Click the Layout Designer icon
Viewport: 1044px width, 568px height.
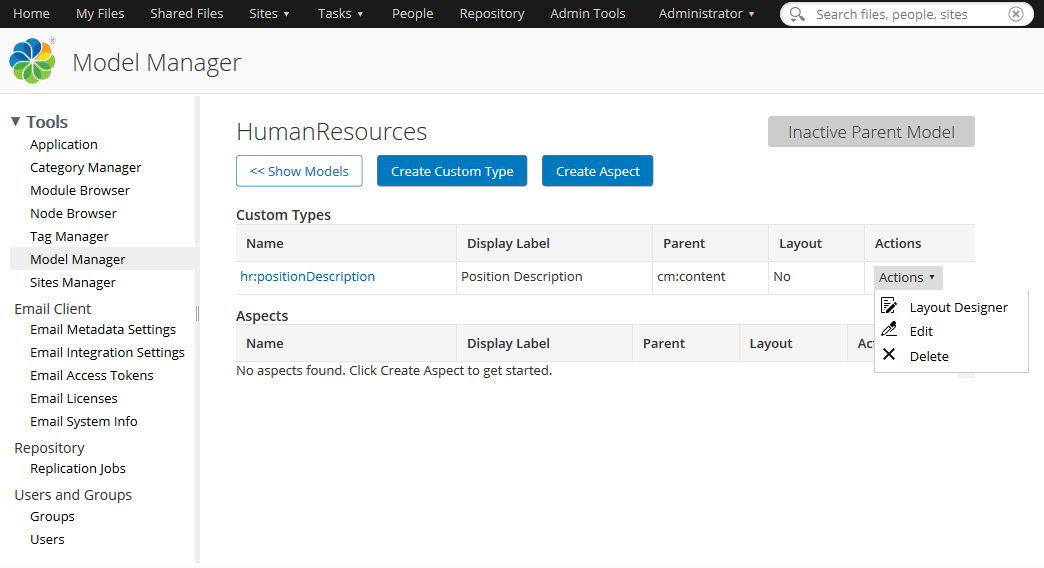pos(889,306)
